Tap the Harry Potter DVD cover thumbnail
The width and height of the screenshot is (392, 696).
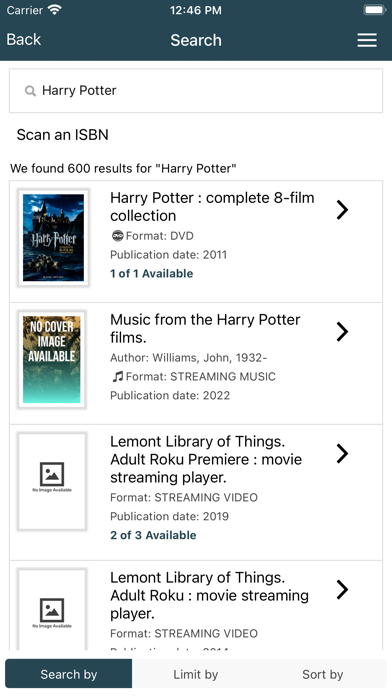(53, 237)
